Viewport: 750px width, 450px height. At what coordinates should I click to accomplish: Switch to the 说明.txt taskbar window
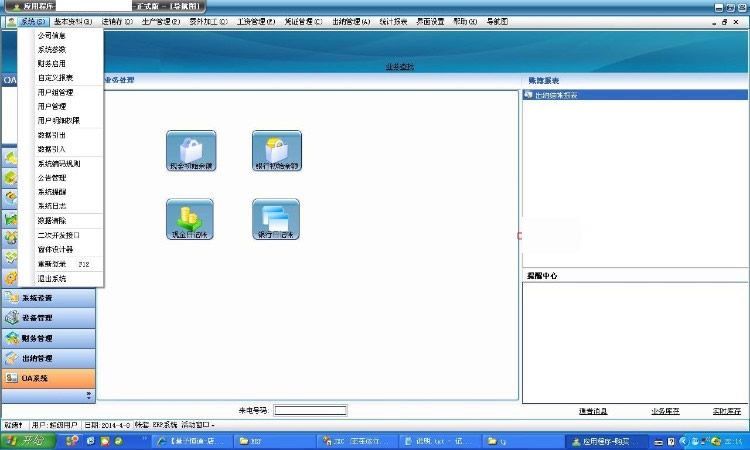440,441
